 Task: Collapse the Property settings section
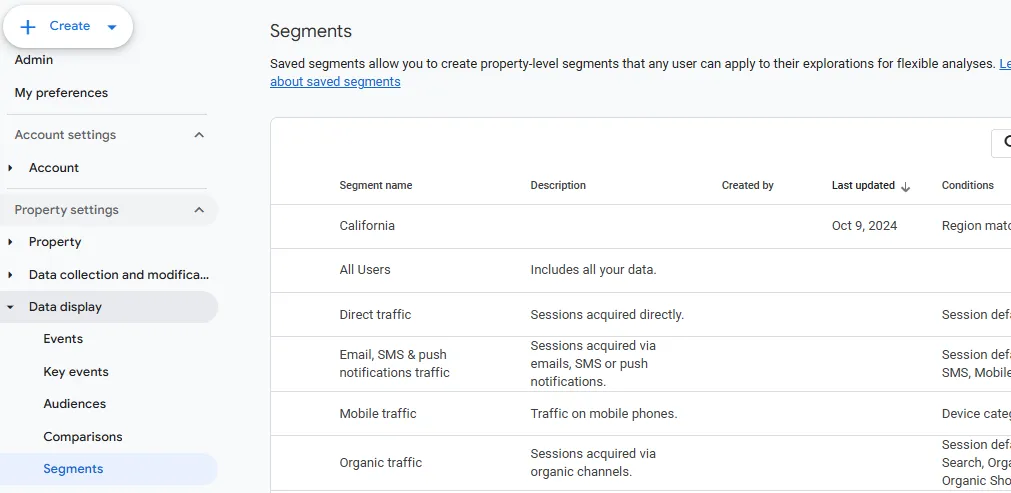(x=199, y=210)
